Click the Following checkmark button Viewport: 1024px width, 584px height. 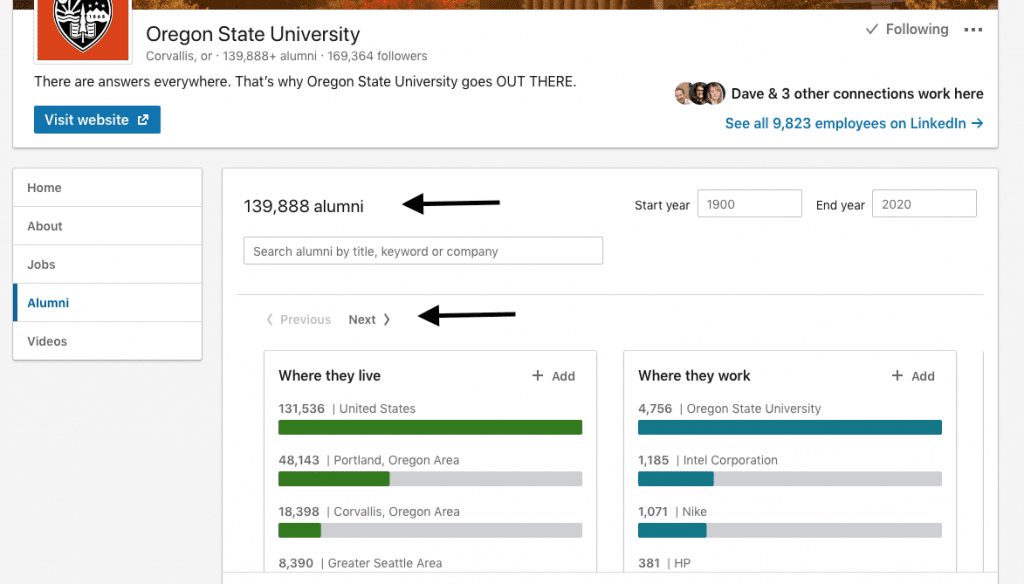pyautogui.click(x=906, y=29)
